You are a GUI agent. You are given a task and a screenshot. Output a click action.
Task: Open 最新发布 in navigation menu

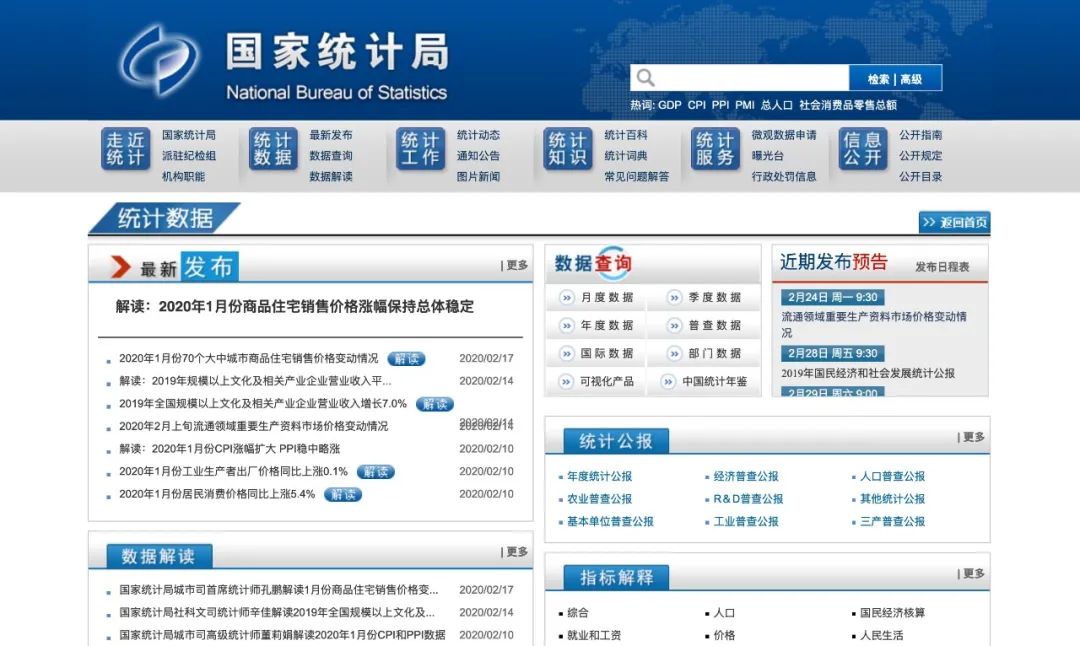tap(331, 135)
